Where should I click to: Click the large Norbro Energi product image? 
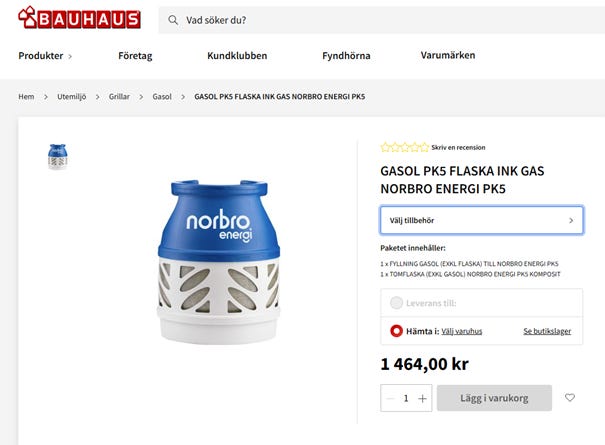[x=219, y=262]
